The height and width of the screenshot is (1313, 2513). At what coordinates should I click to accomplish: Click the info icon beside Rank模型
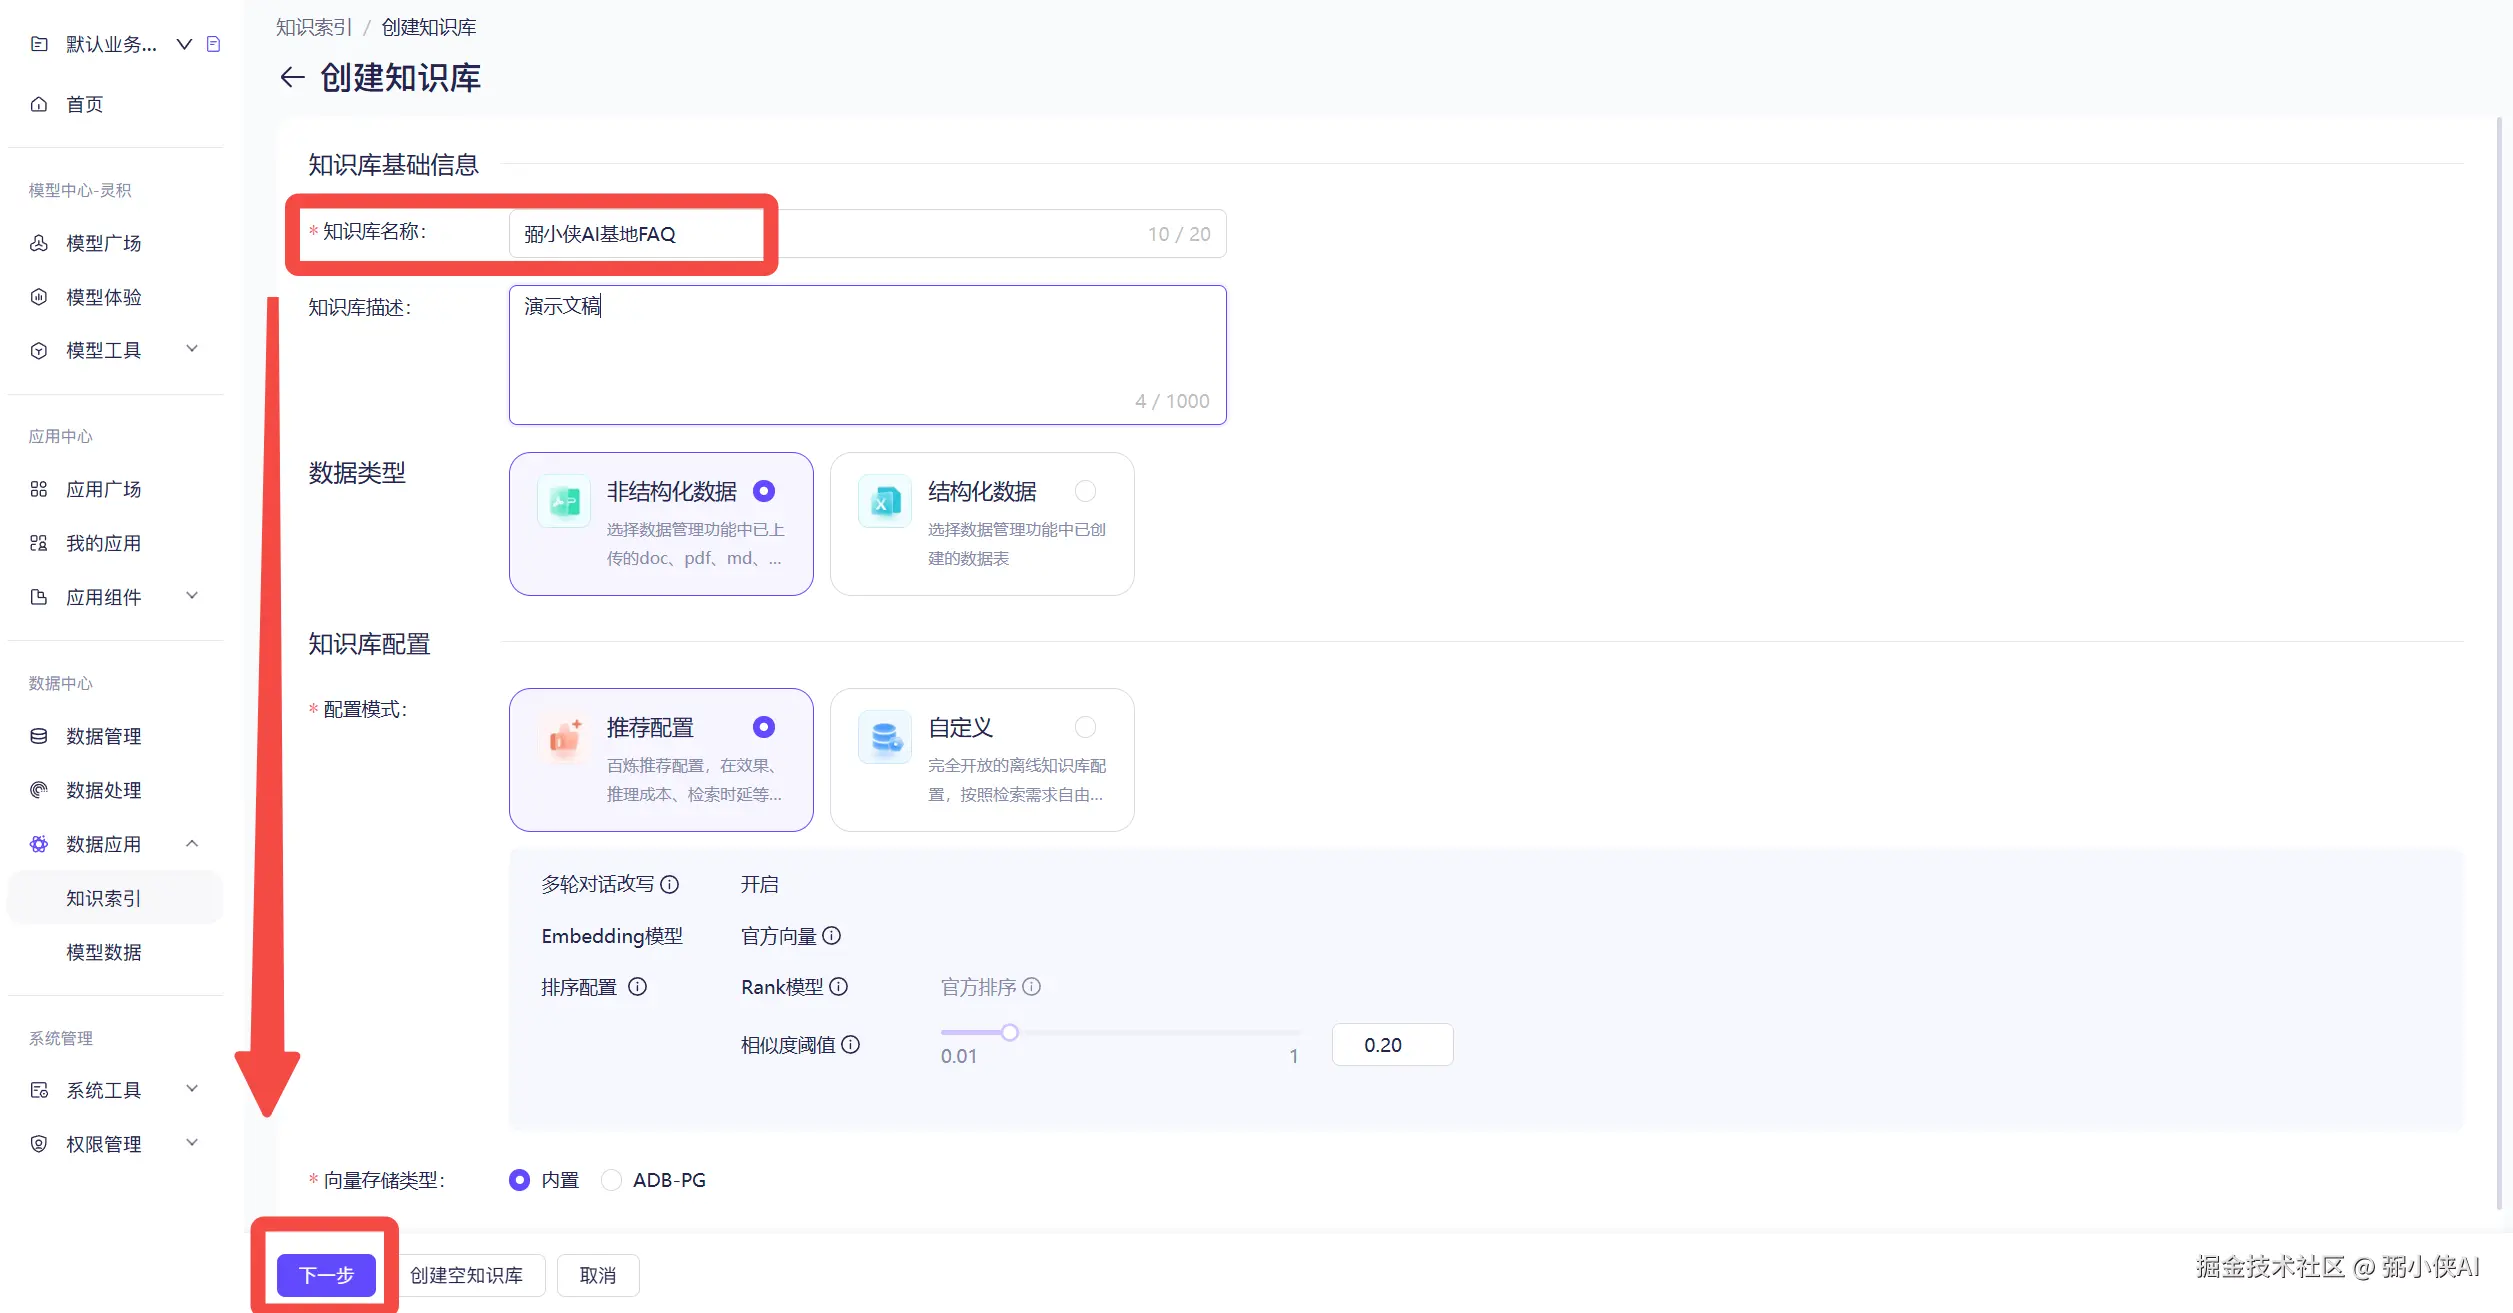(839, 987)
